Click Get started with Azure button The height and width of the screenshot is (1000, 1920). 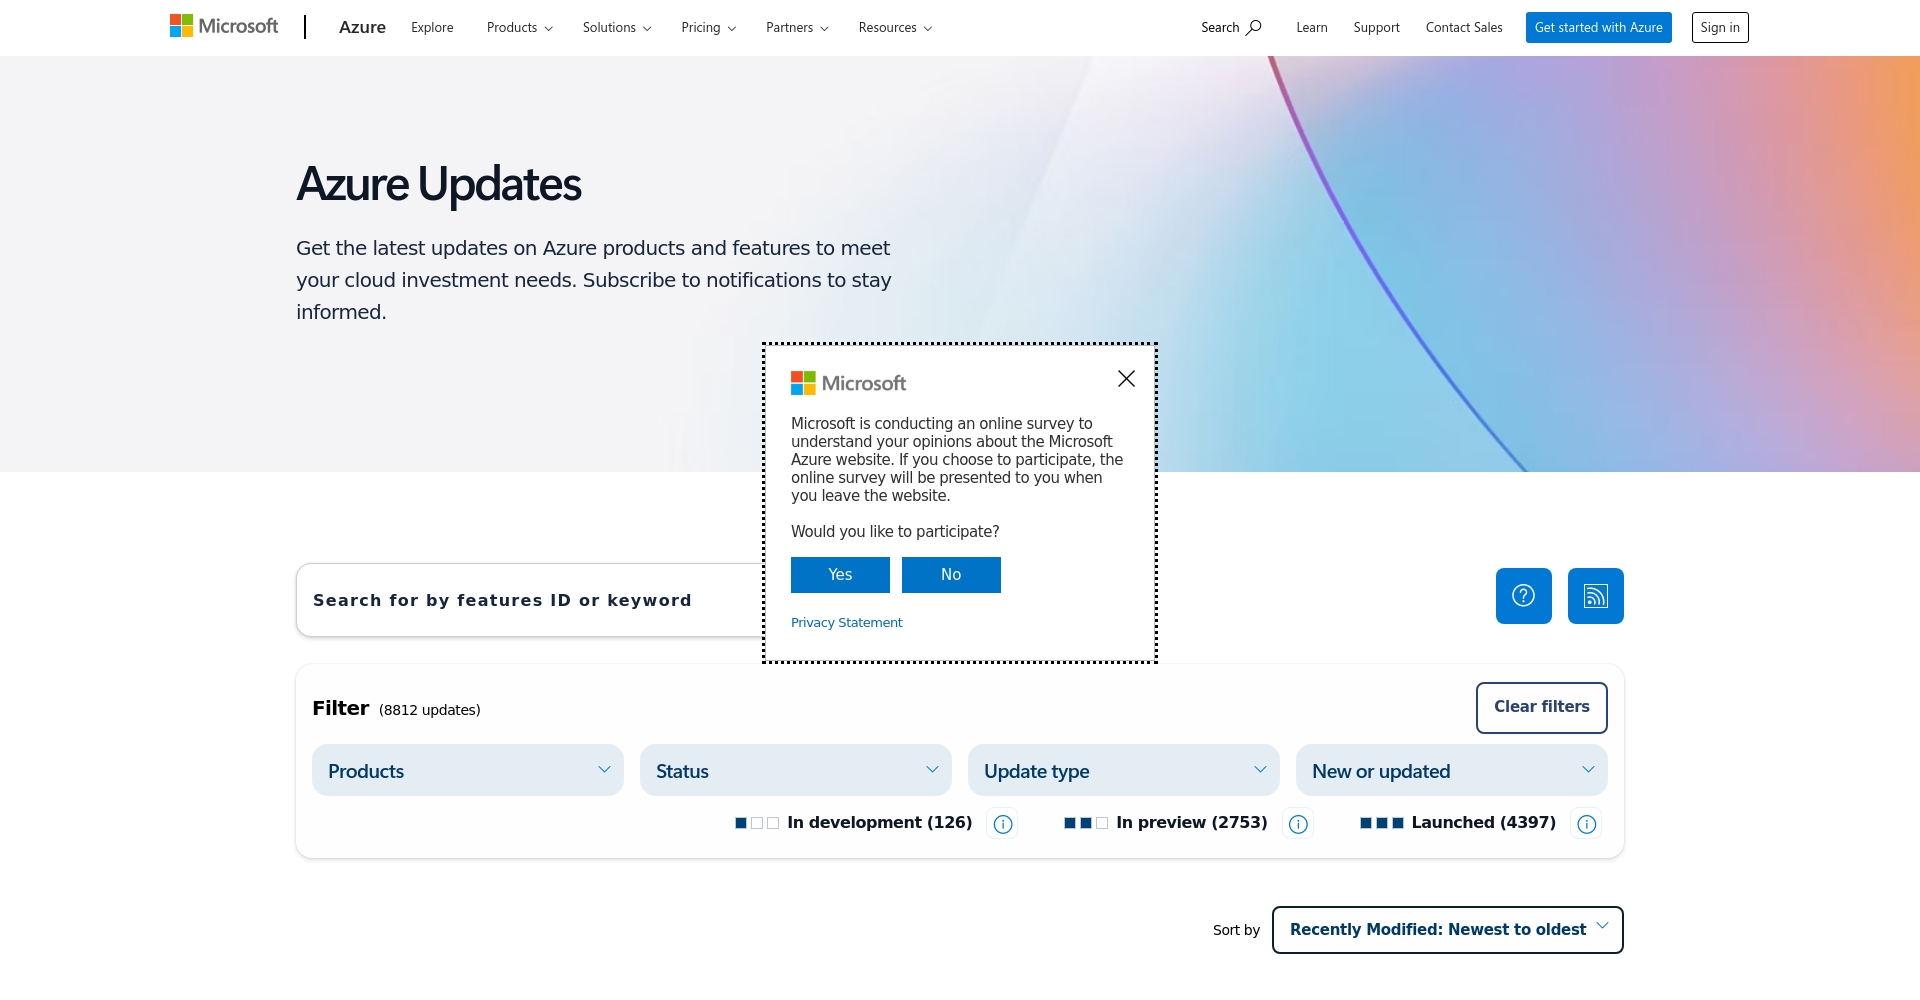pos(1598,28)
